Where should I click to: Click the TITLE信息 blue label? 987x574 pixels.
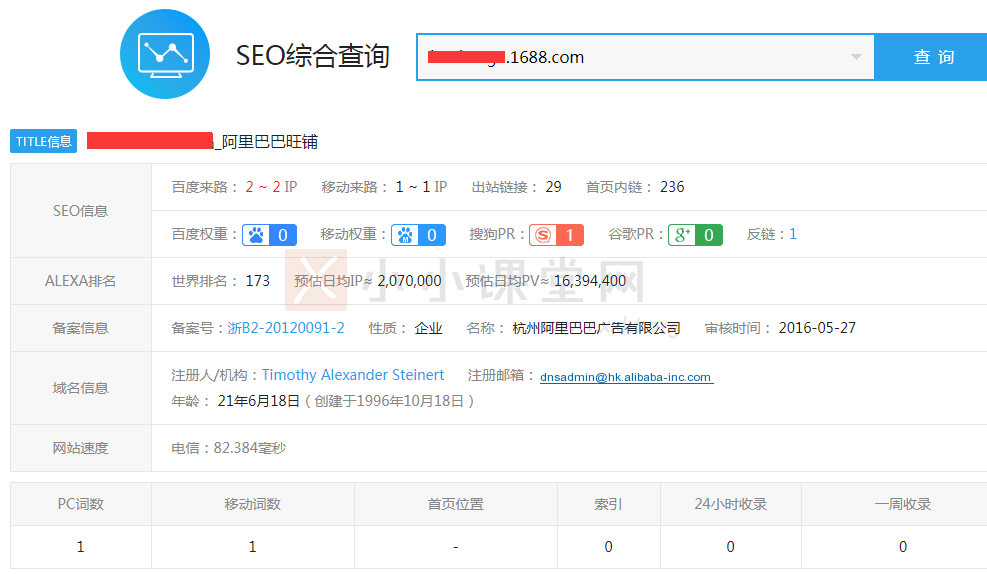click(x=43, y=141)
